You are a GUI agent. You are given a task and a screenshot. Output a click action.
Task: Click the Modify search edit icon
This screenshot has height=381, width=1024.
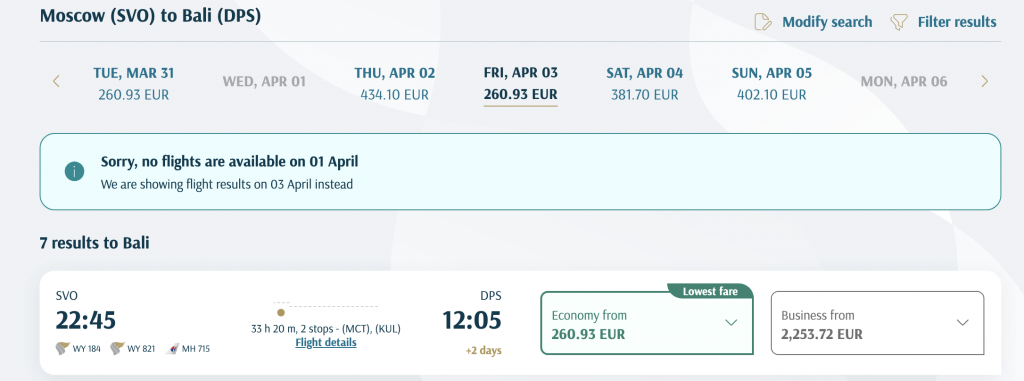763,22
